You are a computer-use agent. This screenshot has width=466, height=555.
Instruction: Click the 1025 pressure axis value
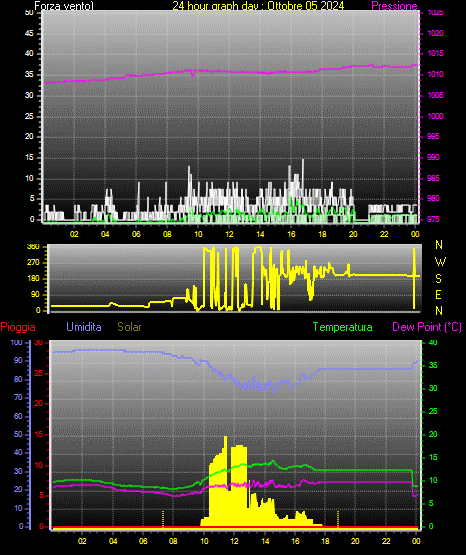(x=435, y=13)
